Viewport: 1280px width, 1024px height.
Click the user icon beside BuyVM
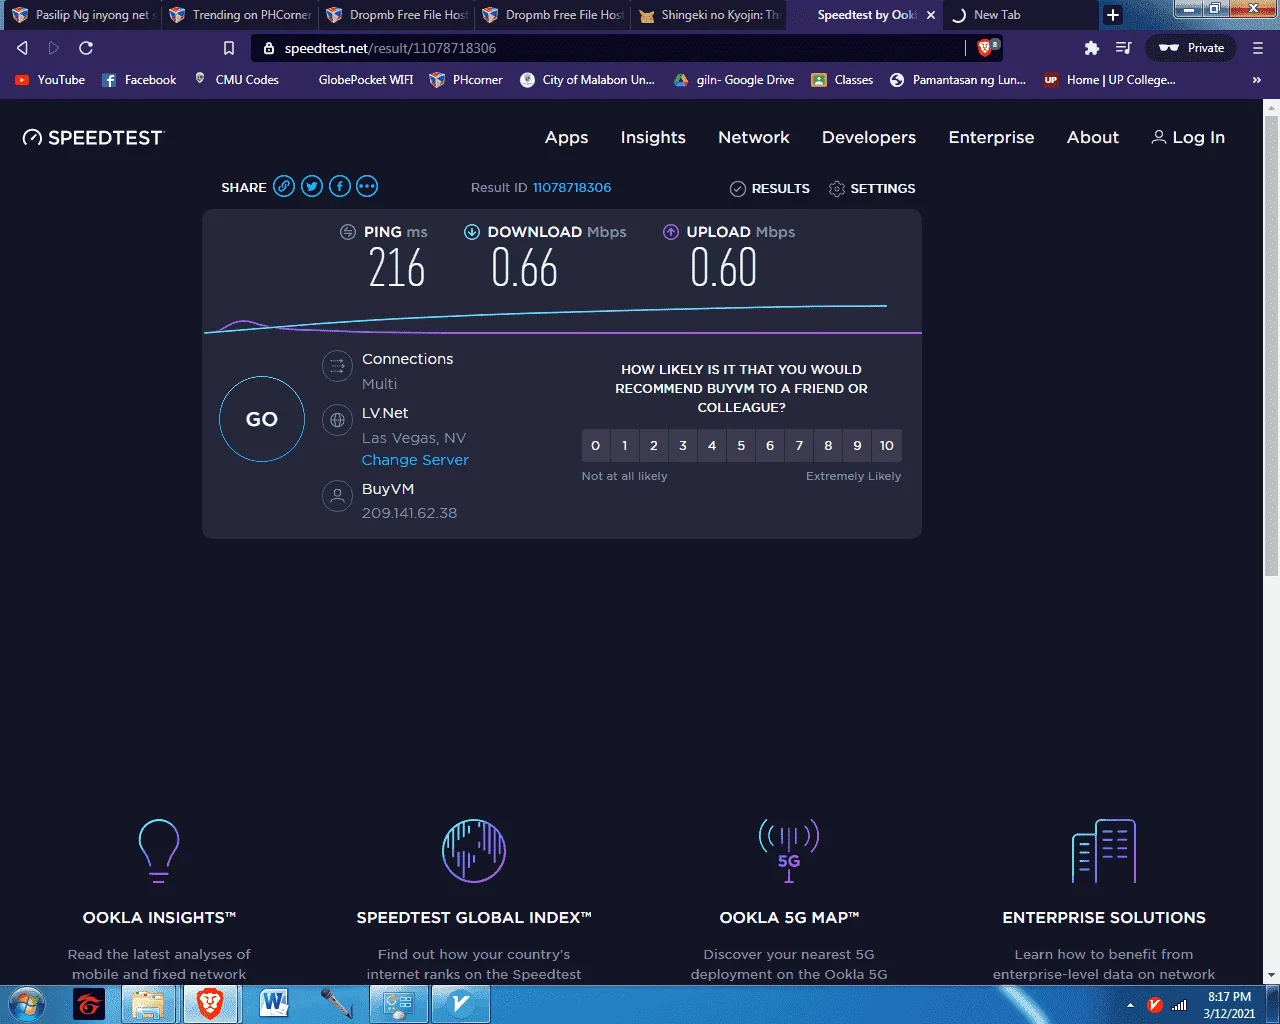pos(337,495)
